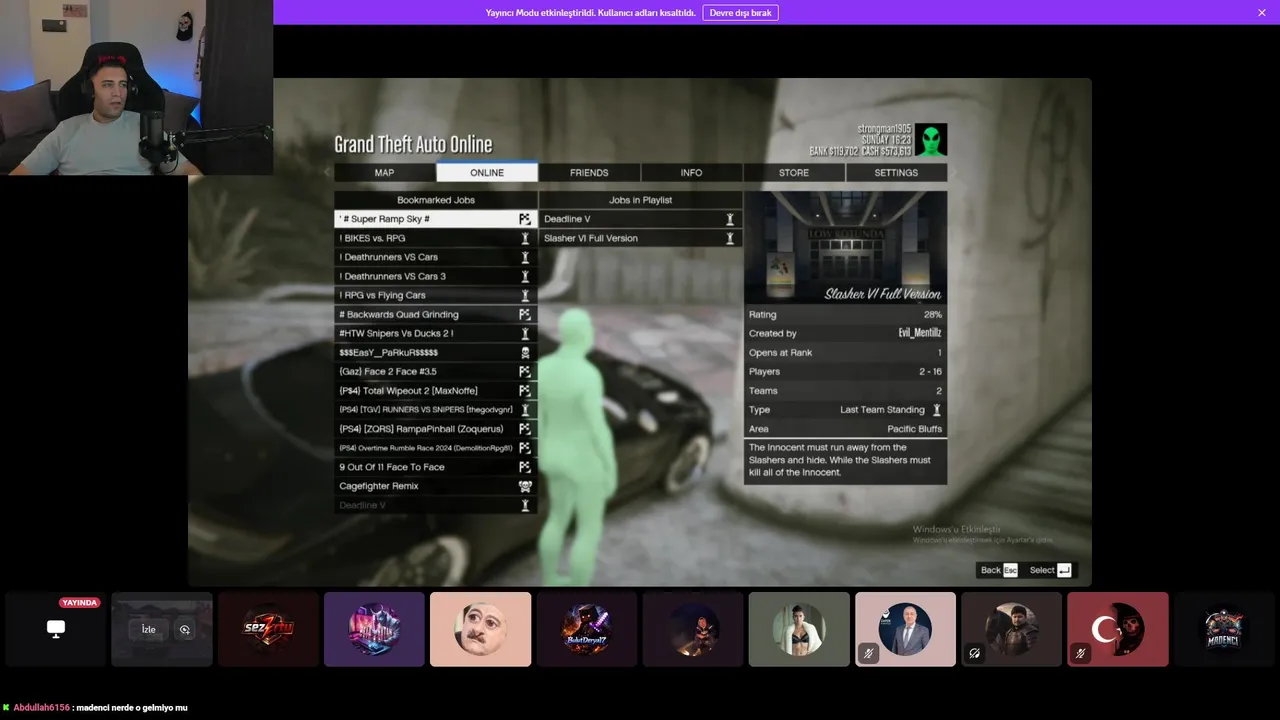1280x720 pixels.
Task: Open the suited man participant tile
Action: pos(905,629)
